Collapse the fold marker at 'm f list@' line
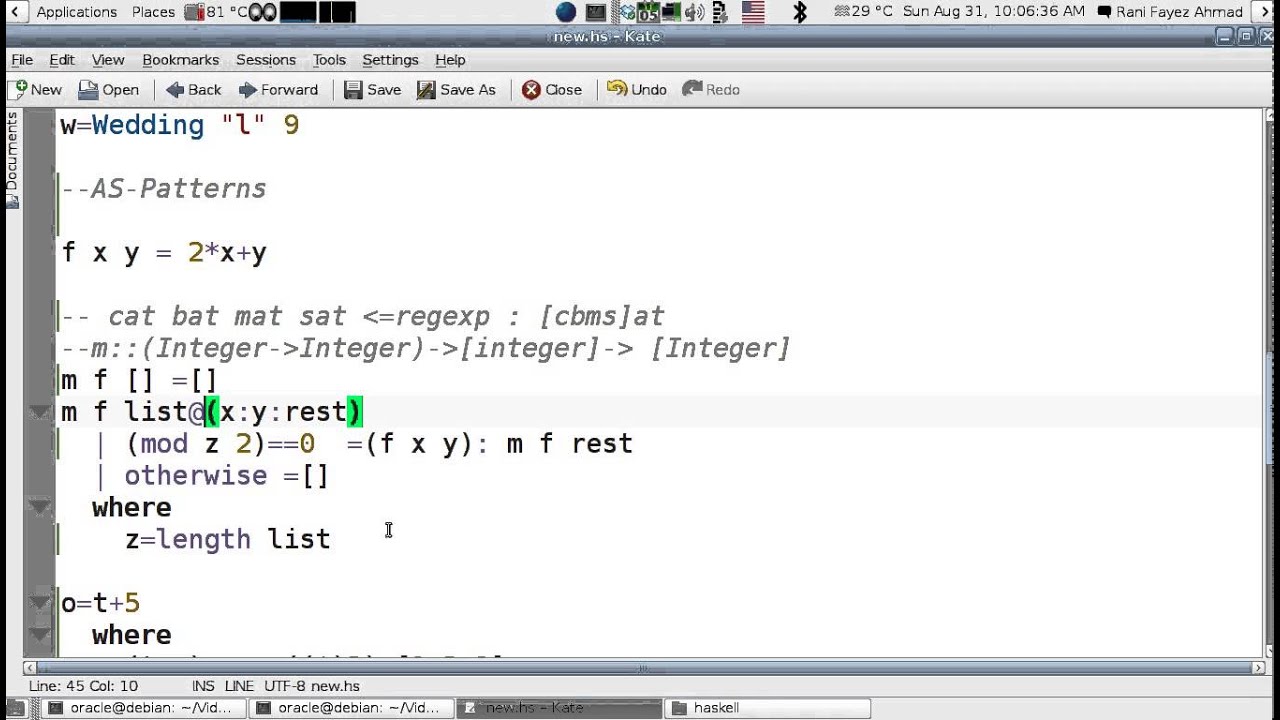The image size is (1280, 720). coord(40,412)
